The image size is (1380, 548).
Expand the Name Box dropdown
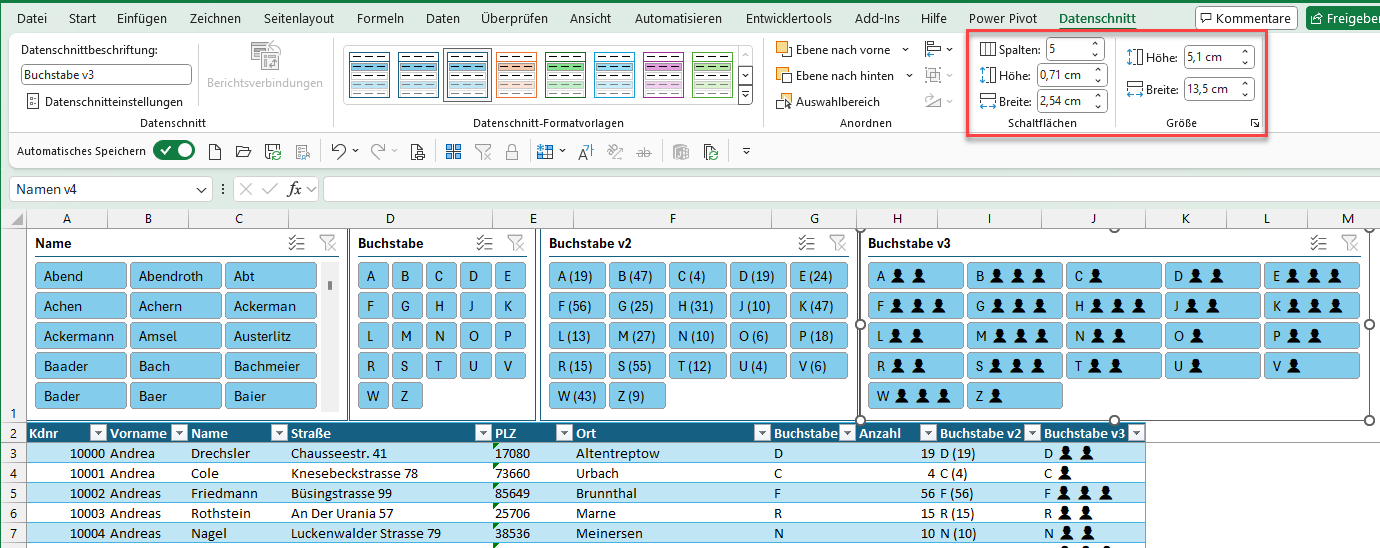[203, 189]
